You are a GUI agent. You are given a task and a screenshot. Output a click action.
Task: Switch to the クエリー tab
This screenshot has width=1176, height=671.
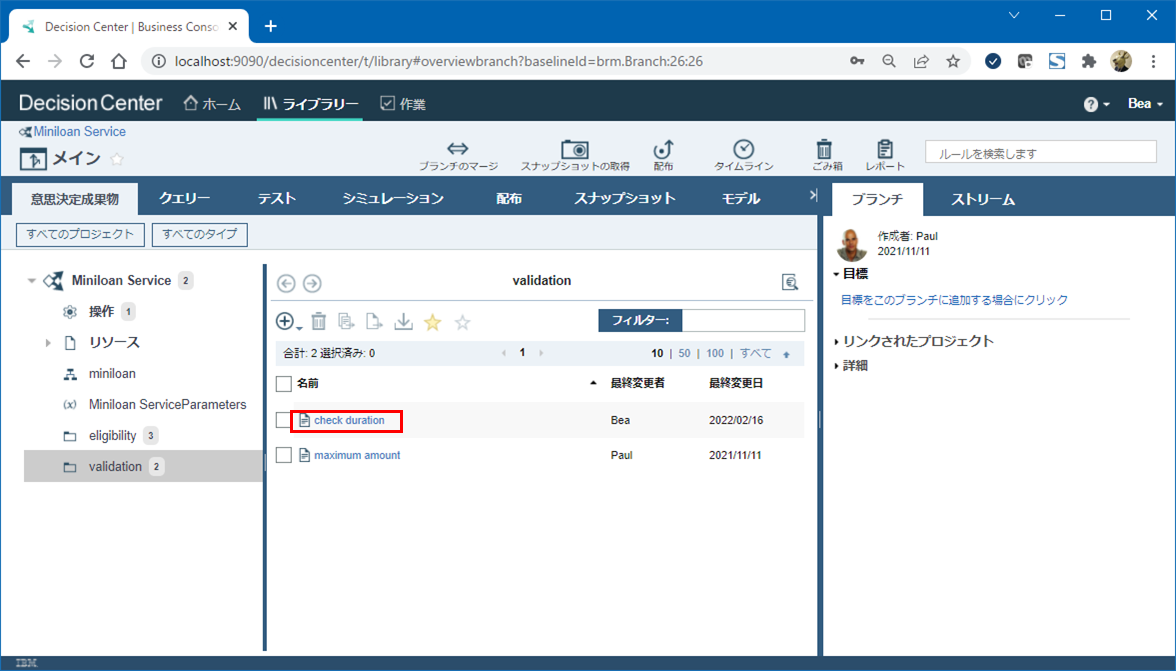[184, 199]
